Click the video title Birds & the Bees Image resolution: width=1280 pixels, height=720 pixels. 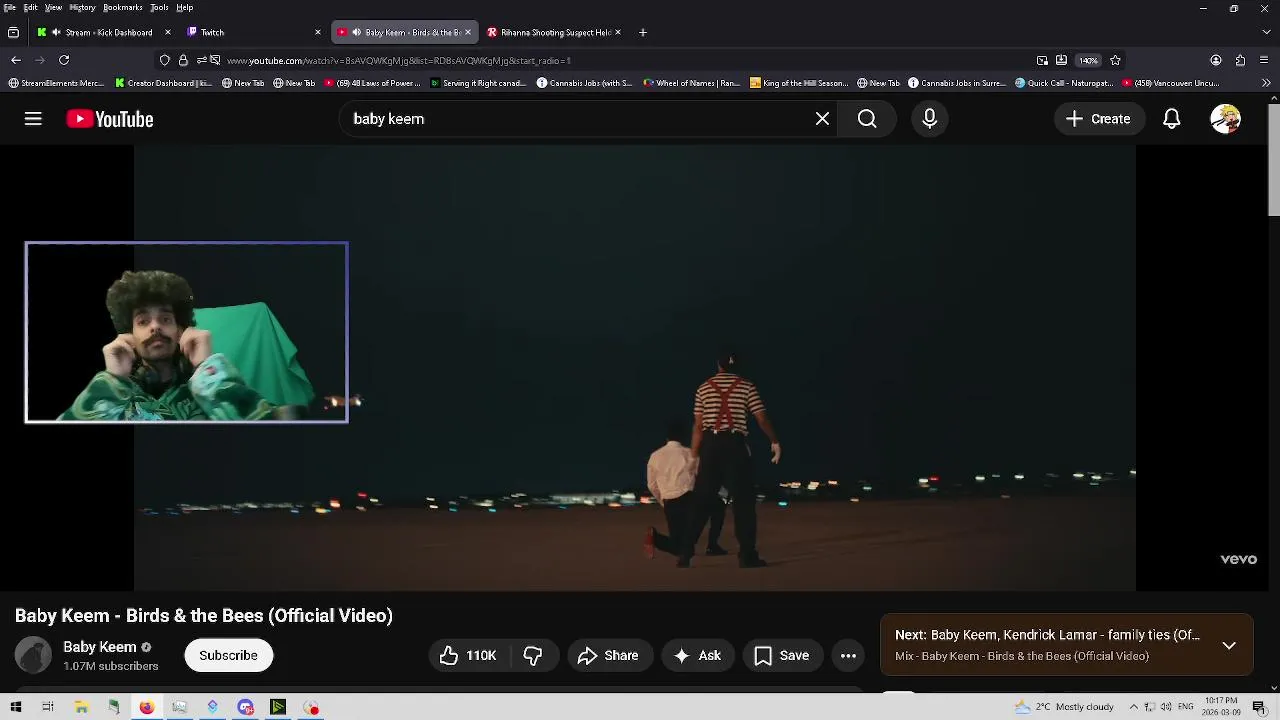(x=204, y=616)
